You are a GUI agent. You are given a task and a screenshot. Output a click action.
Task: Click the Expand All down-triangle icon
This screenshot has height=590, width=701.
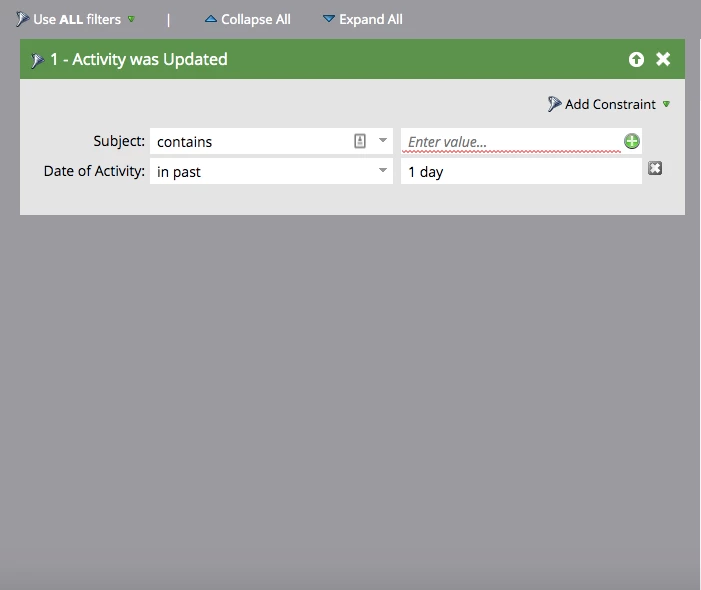(329, 19)
